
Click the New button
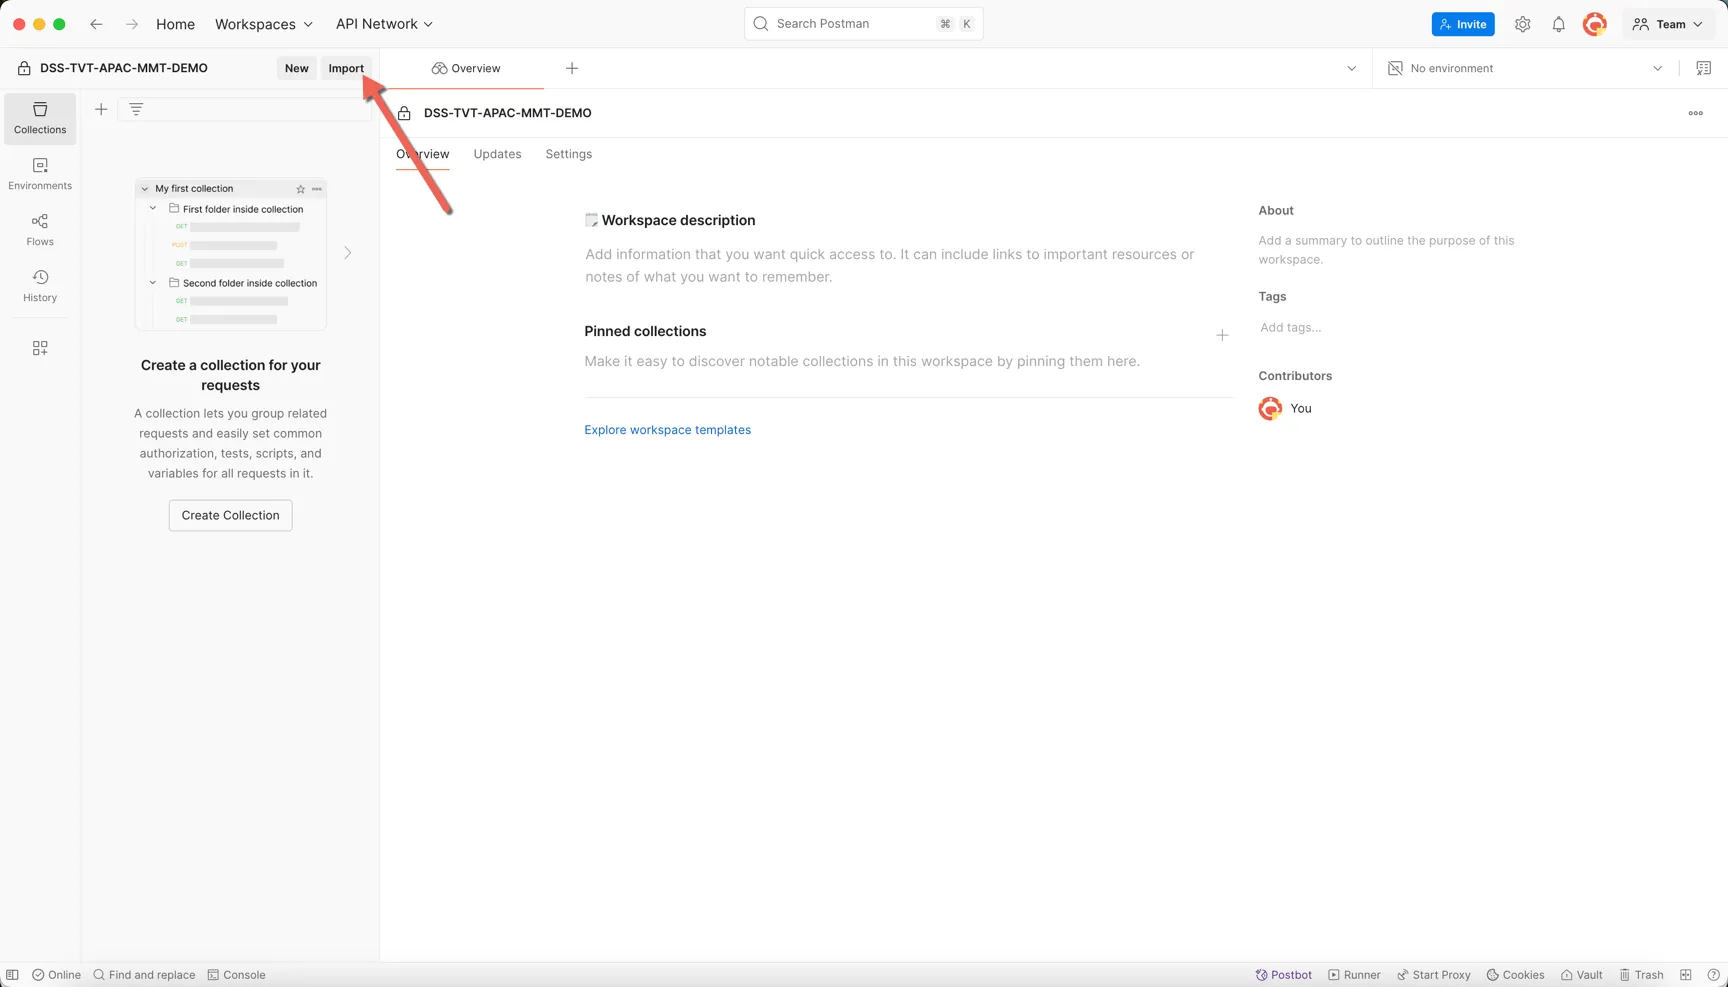pos(296,68)
